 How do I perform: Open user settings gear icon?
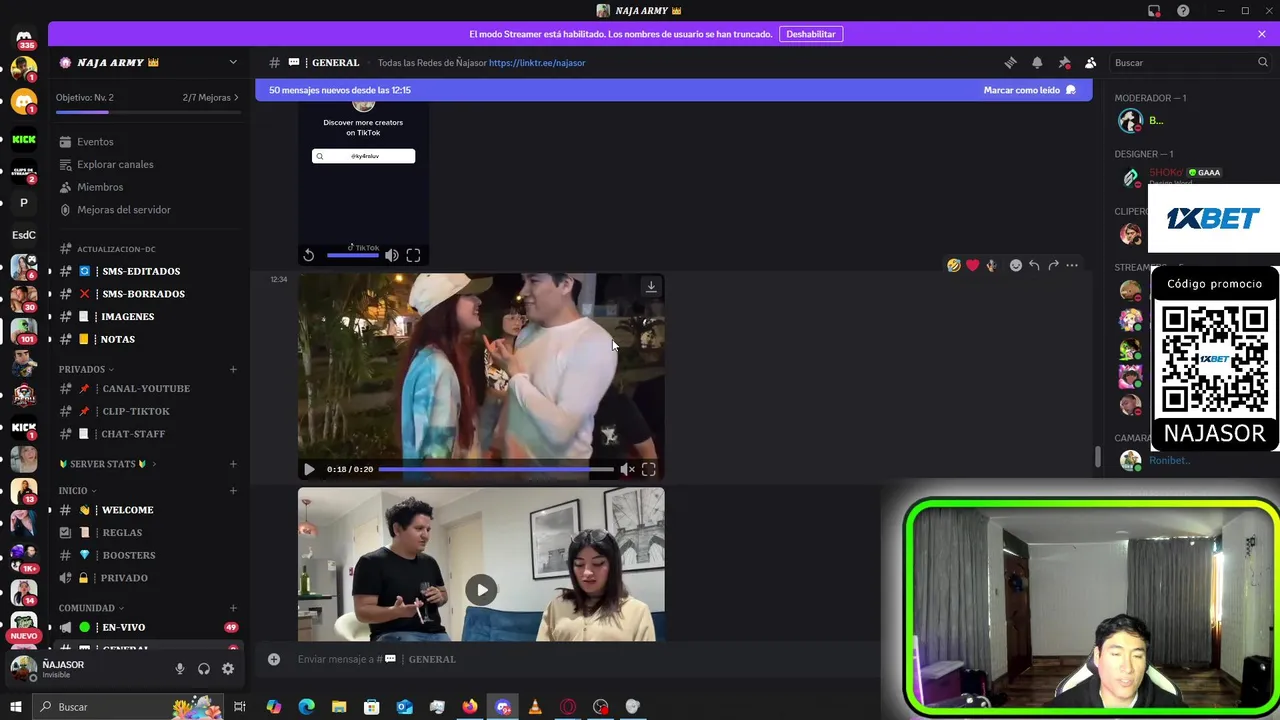click(228, 669)
